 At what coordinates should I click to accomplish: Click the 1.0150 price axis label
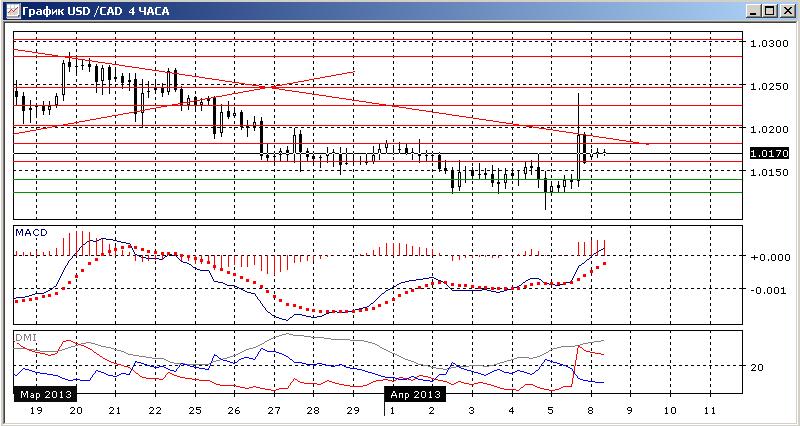tap(768, 173)
